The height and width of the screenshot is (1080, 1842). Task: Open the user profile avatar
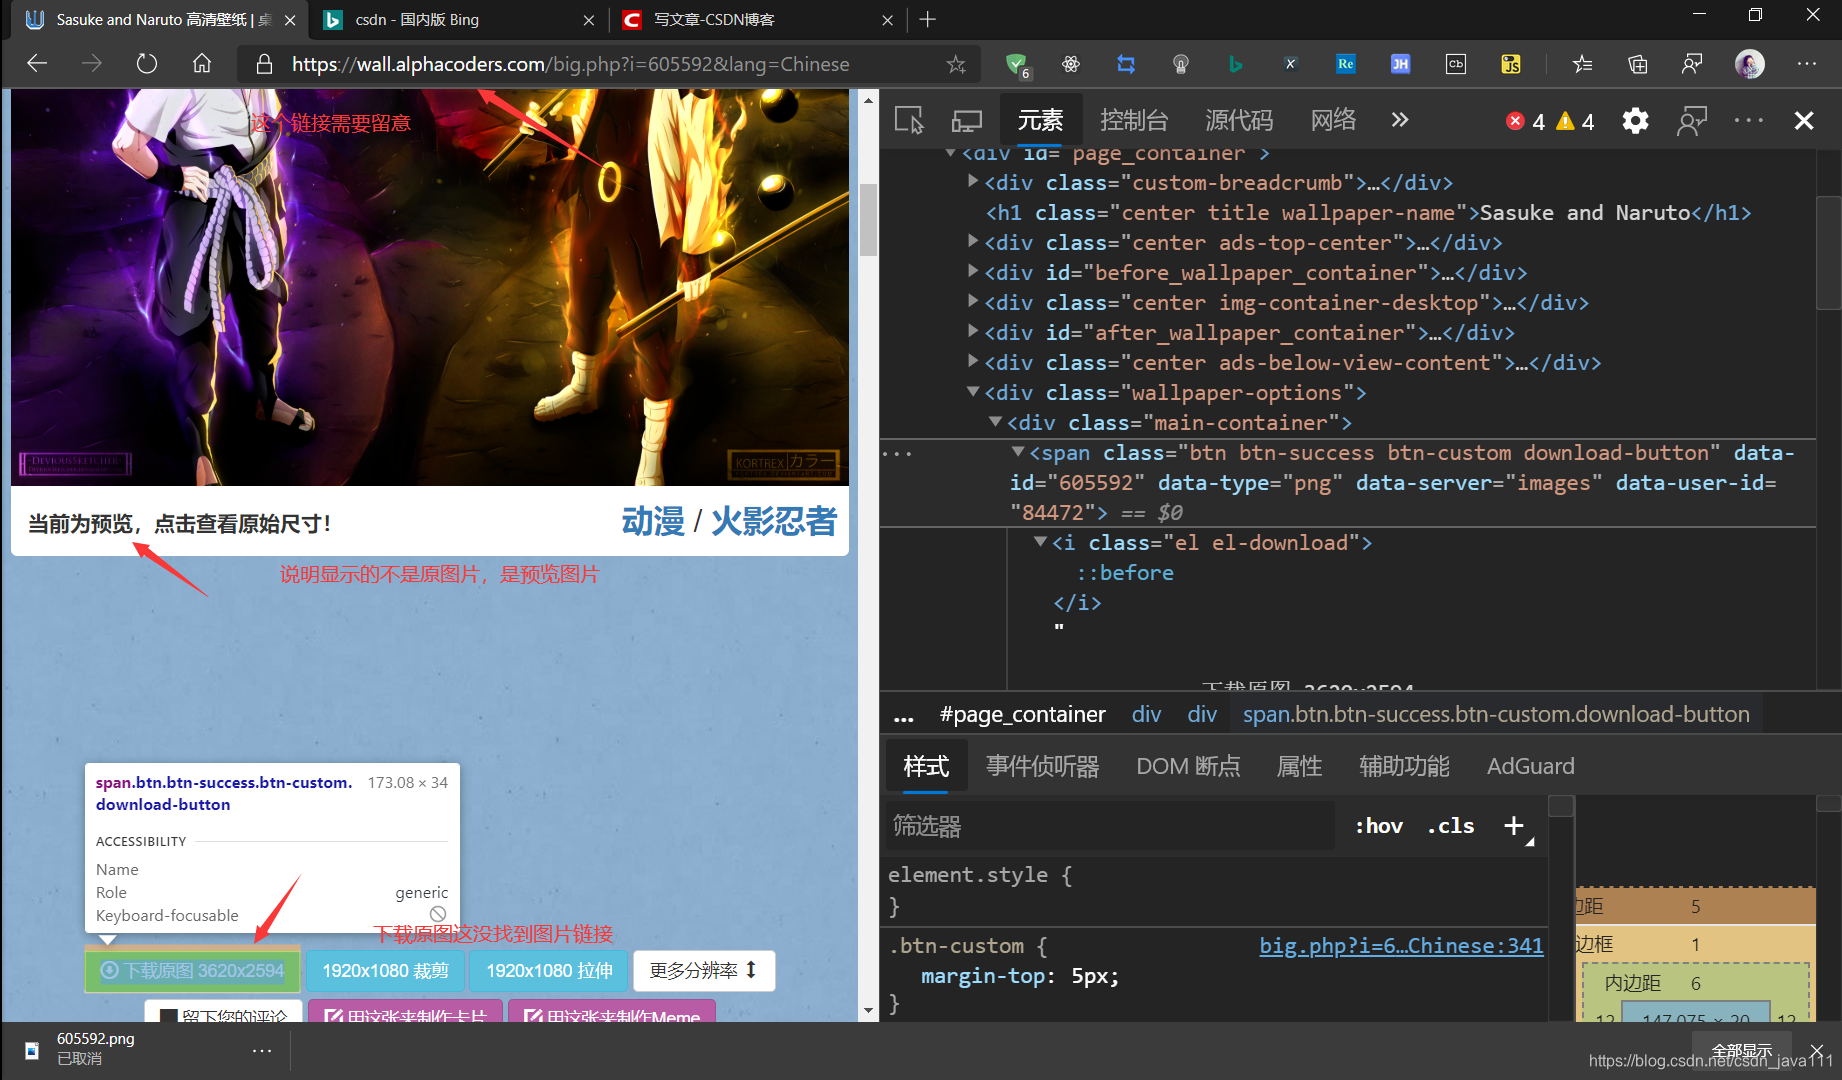point(1749,64)
